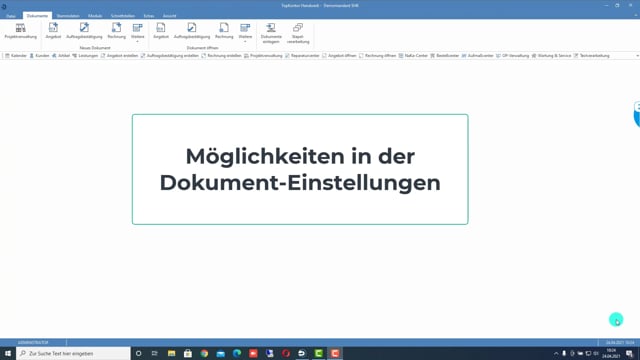Open notification center icon
Screen dimensions: 640x360
click(x=629, y=353)
